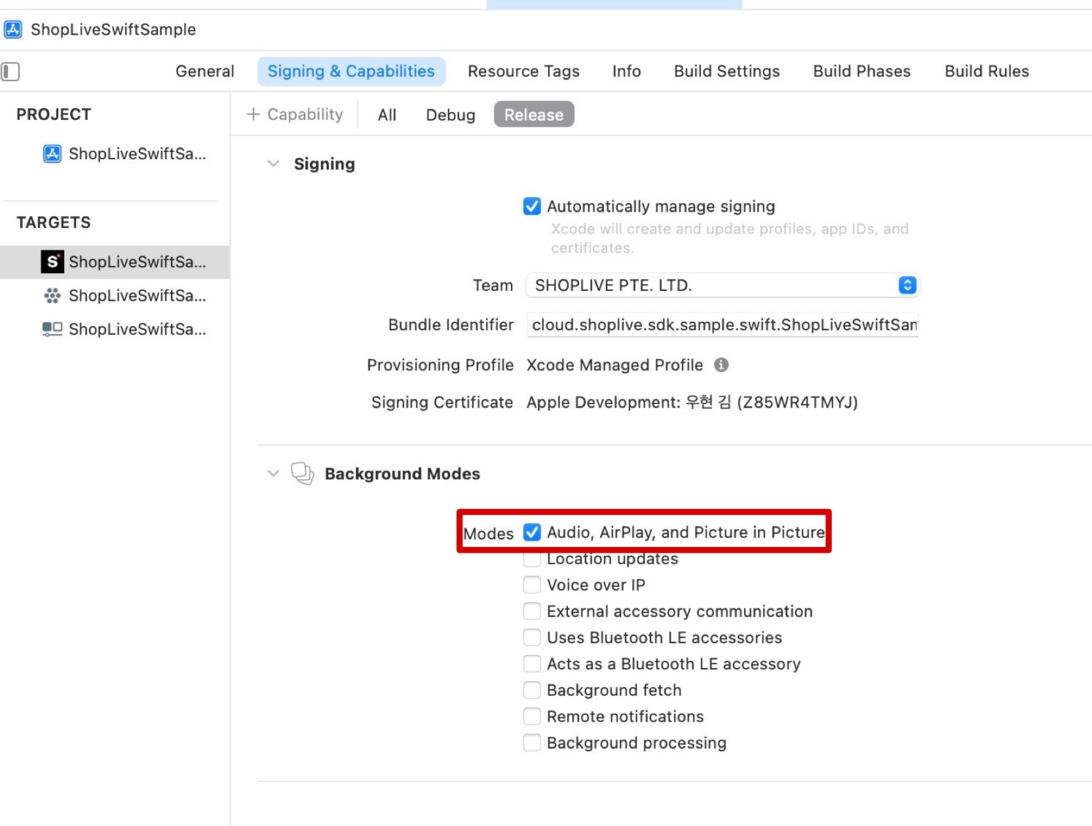Click the Bundle Identifier text field

pyautogui.click(x=722, y=325)
